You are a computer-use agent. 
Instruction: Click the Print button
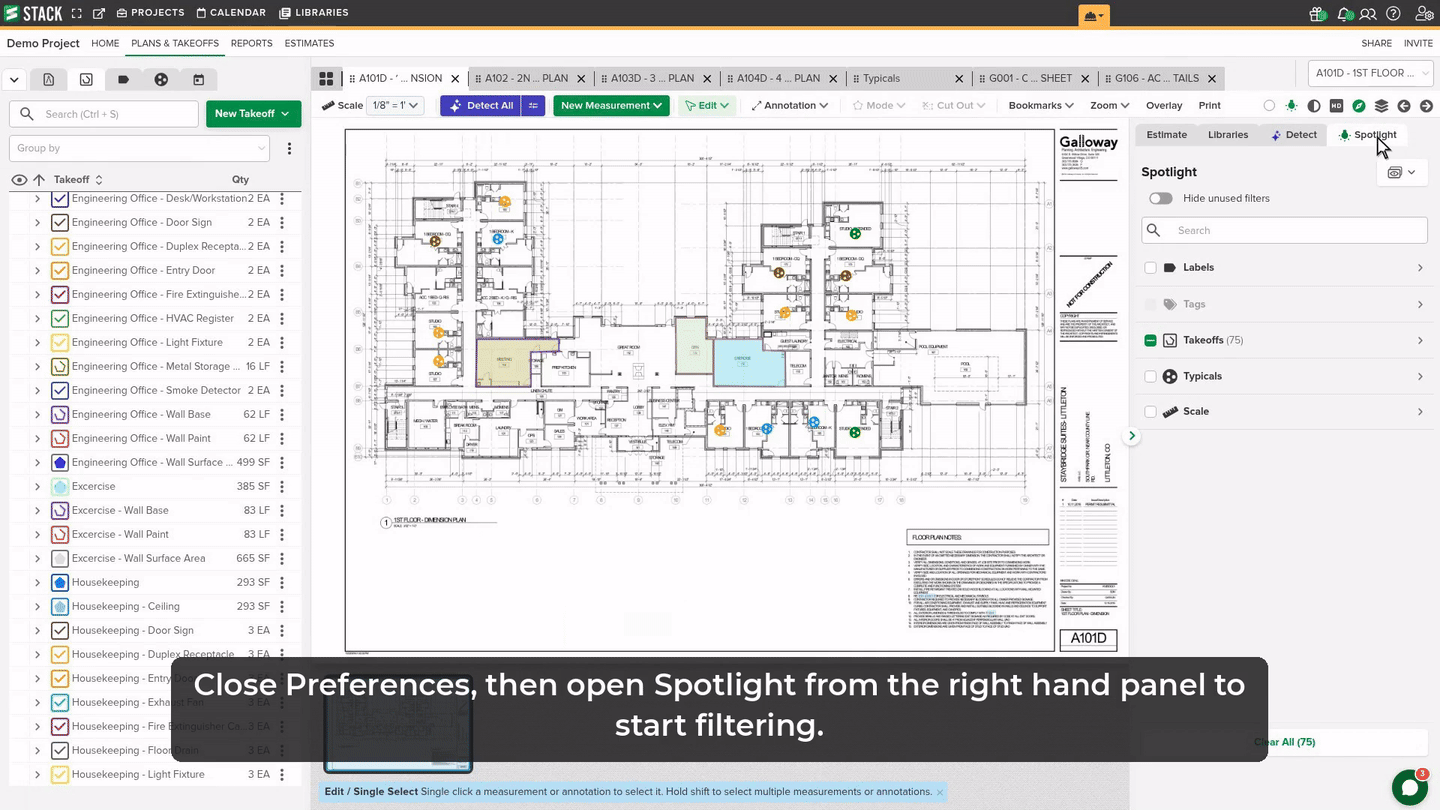click(x=1210, y=105)
